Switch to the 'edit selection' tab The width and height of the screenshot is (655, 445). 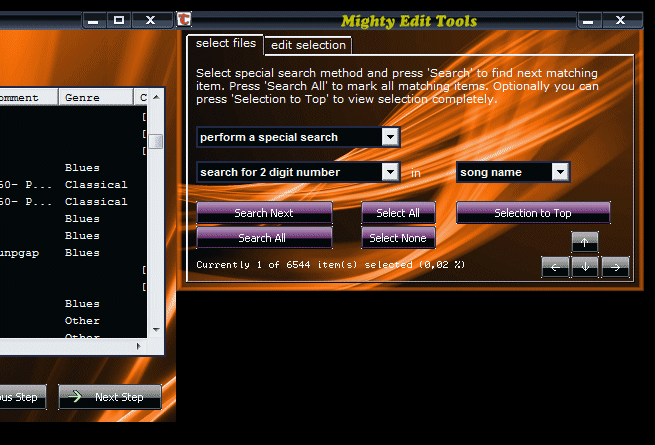pos(308,45)
